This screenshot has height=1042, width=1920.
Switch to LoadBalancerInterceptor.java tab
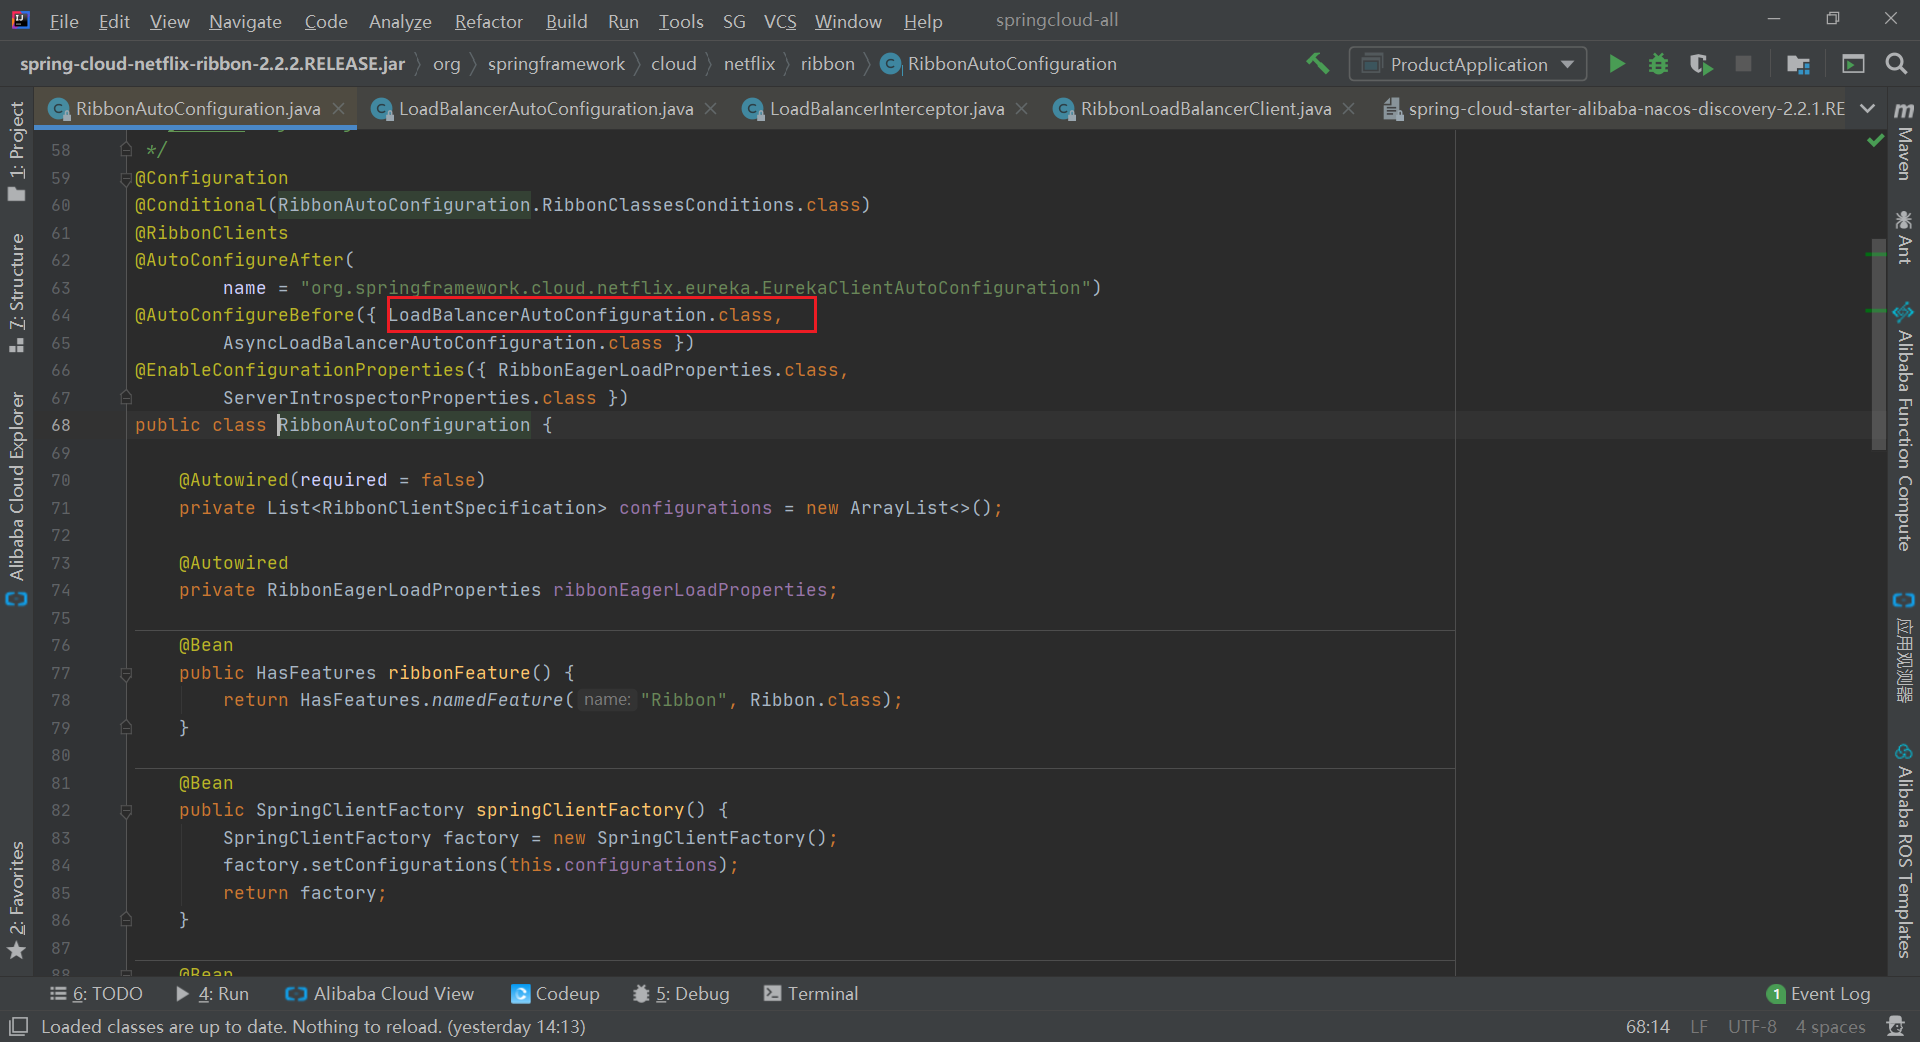click(886, 109)
